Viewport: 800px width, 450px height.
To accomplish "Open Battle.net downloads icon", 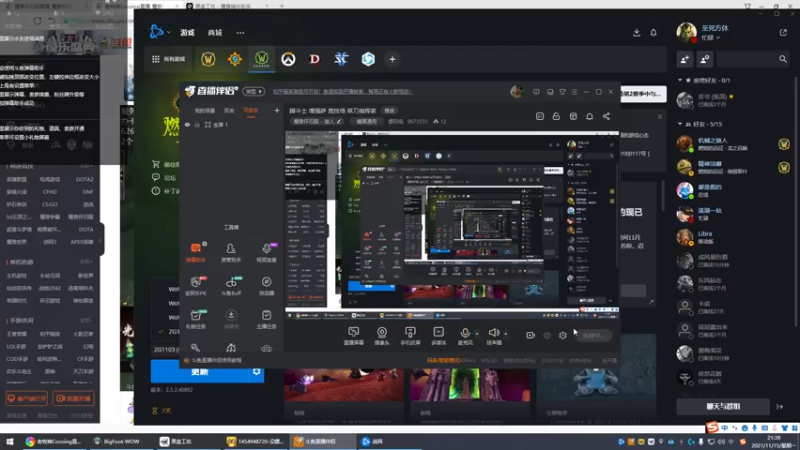I will [x=636, y=33].
